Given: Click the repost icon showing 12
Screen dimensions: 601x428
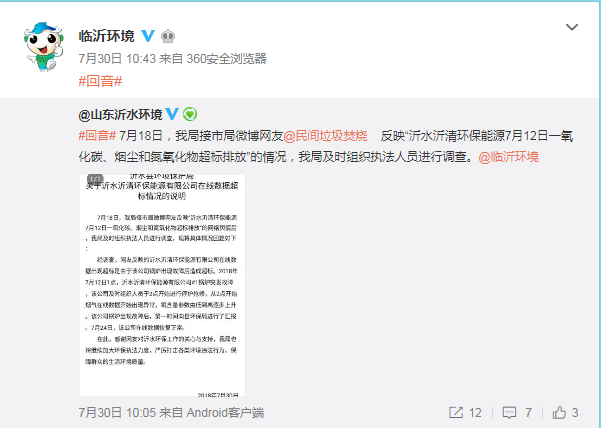Looking at the screenshot, I should (x=465, y=413).
